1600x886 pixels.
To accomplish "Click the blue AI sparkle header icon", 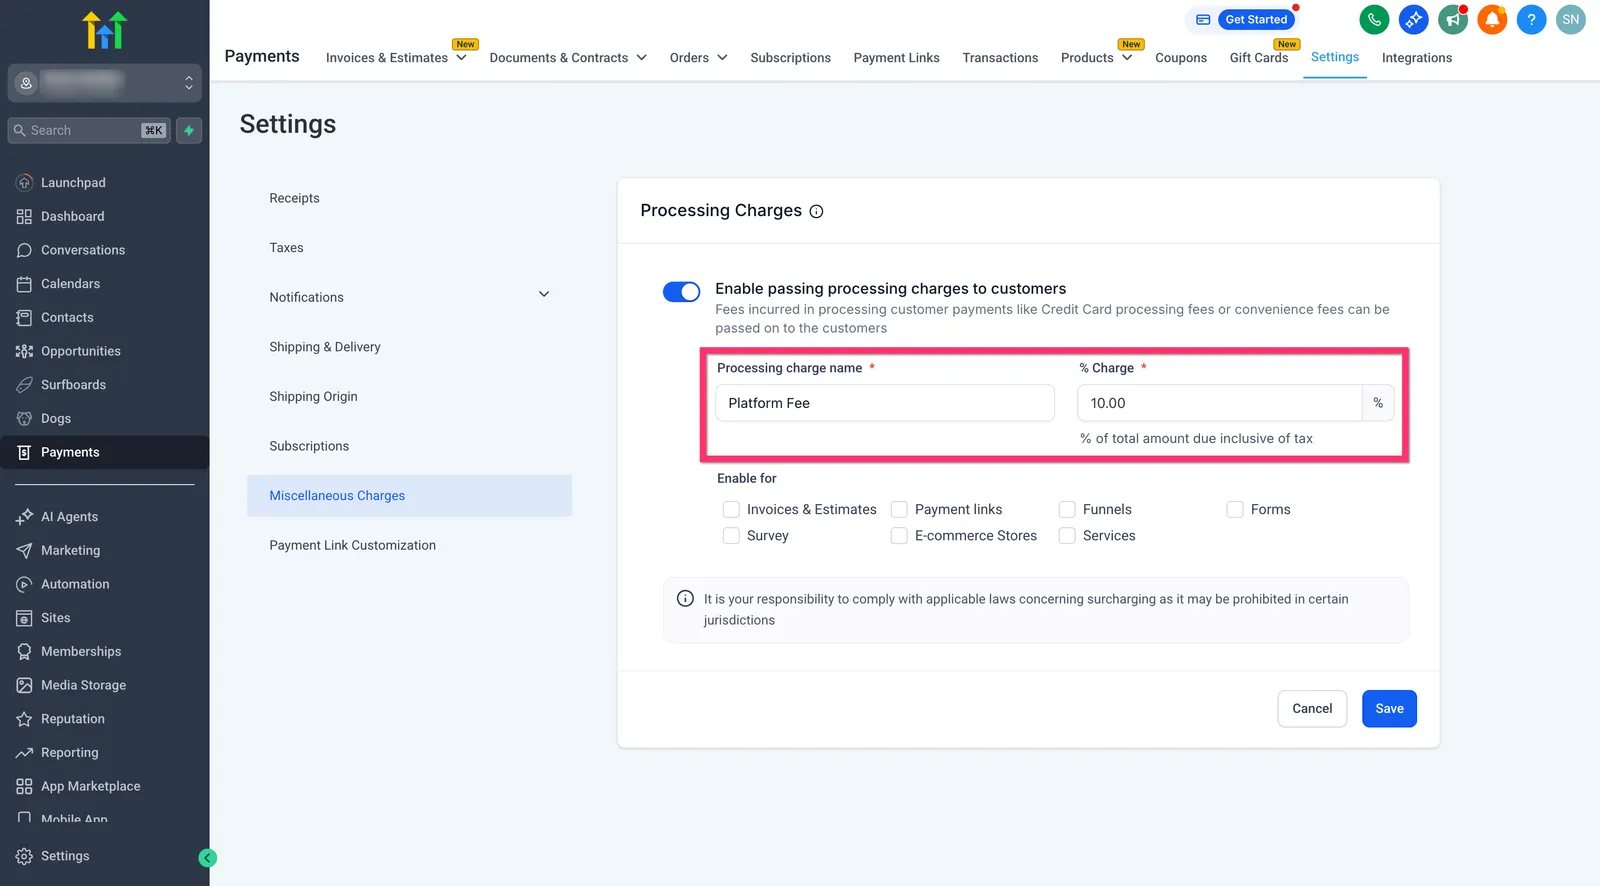I will [x=1413, y=19].
